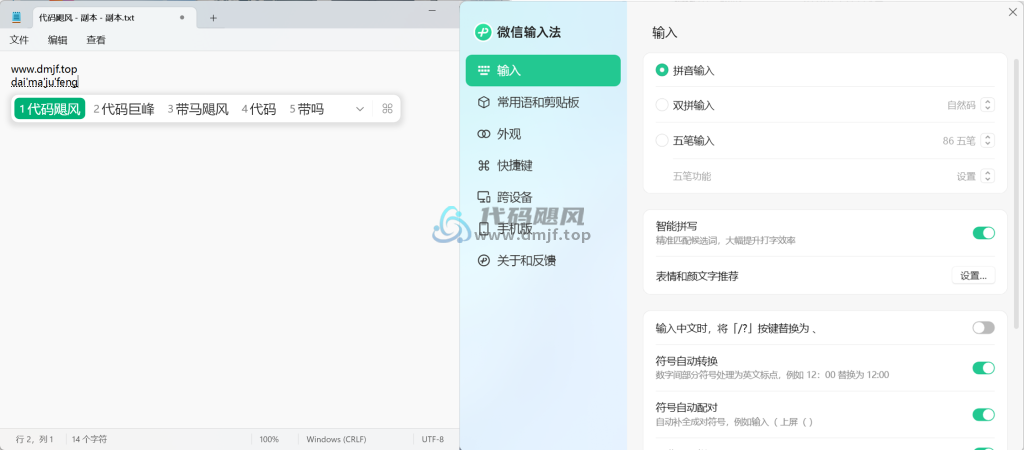Open 外观 settings section
The image size is (1024, 450).
click(x=543, y=135)
